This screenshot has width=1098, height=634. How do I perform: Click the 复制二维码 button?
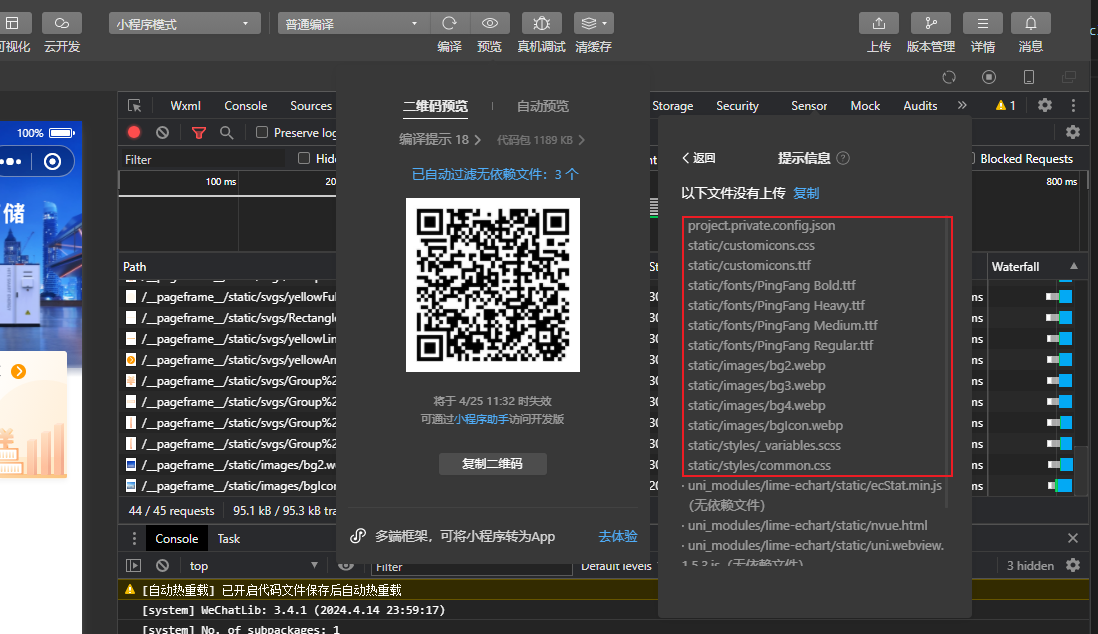pos(492,464)
